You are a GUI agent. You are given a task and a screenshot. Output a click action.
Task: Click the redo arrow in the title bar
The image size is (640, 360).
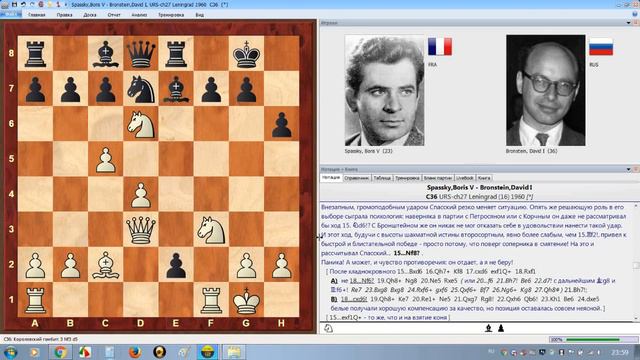coord(32,4)
